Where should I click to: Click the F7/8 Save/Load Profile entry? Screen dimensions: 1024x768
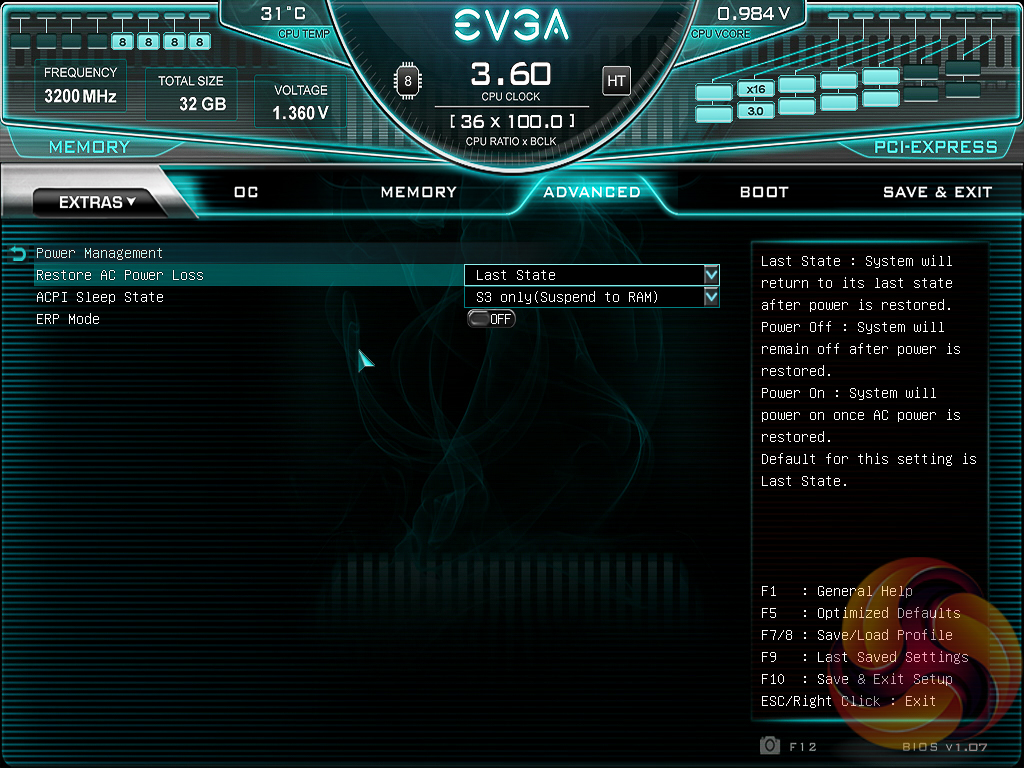tap(856, 635)
